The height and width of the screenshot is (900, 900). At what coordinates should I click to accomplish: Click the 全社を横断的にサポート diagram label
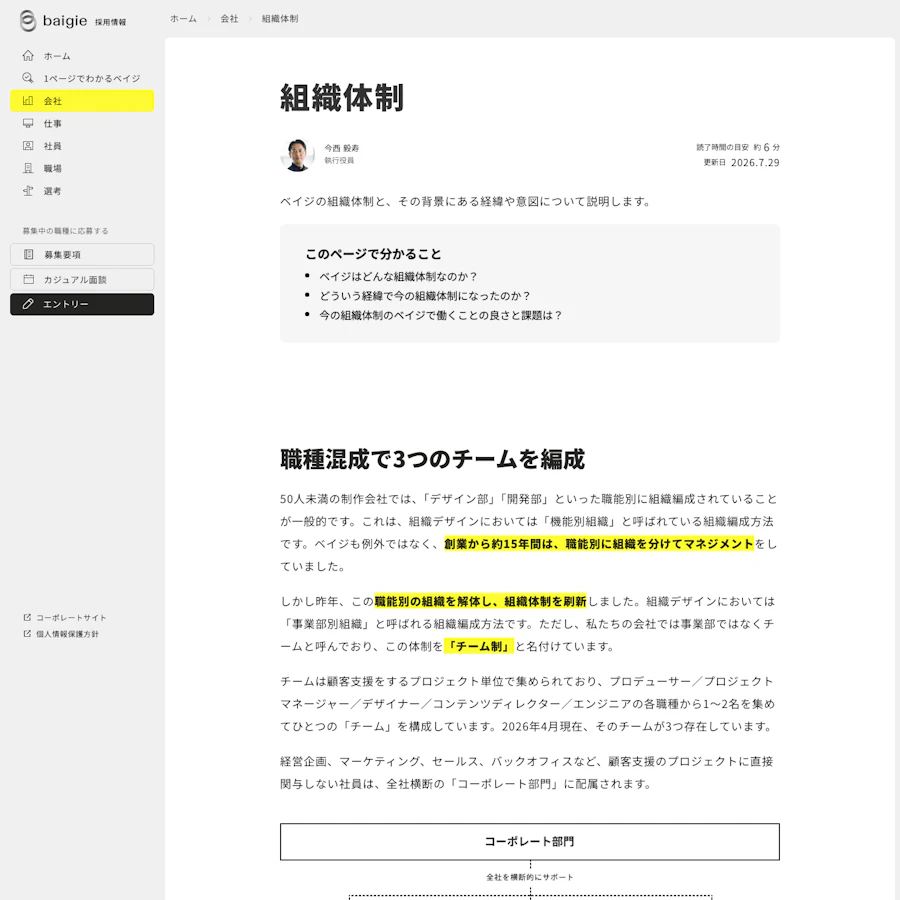pyautogui.click(x=529, y=877)
